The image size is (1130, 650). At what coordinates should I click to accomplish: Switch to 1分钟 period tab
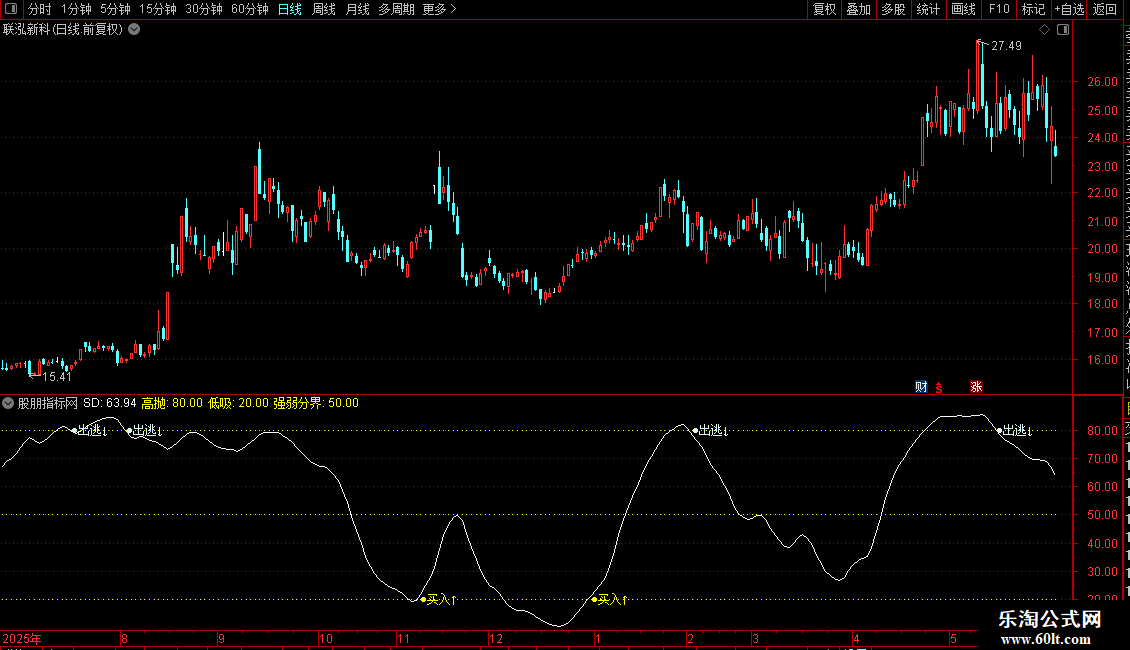76,9
